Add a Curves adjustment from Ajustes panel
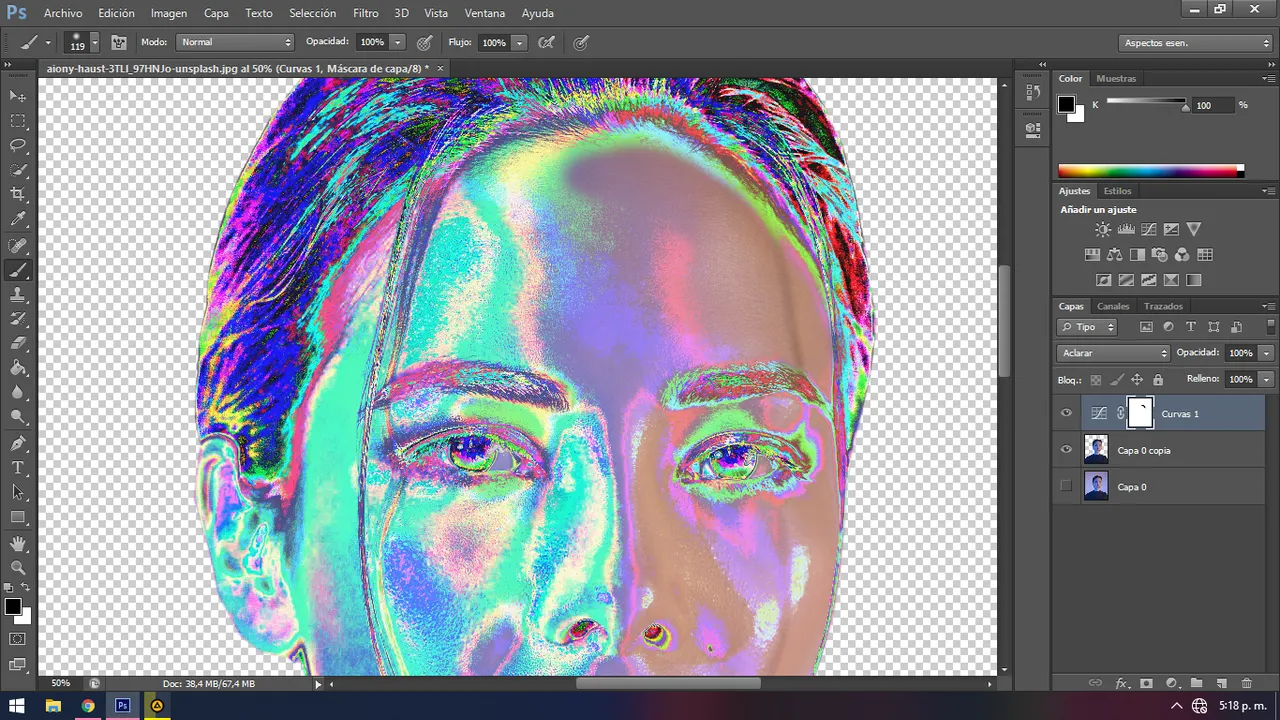1280x720 pixels. coord(1149,230)
